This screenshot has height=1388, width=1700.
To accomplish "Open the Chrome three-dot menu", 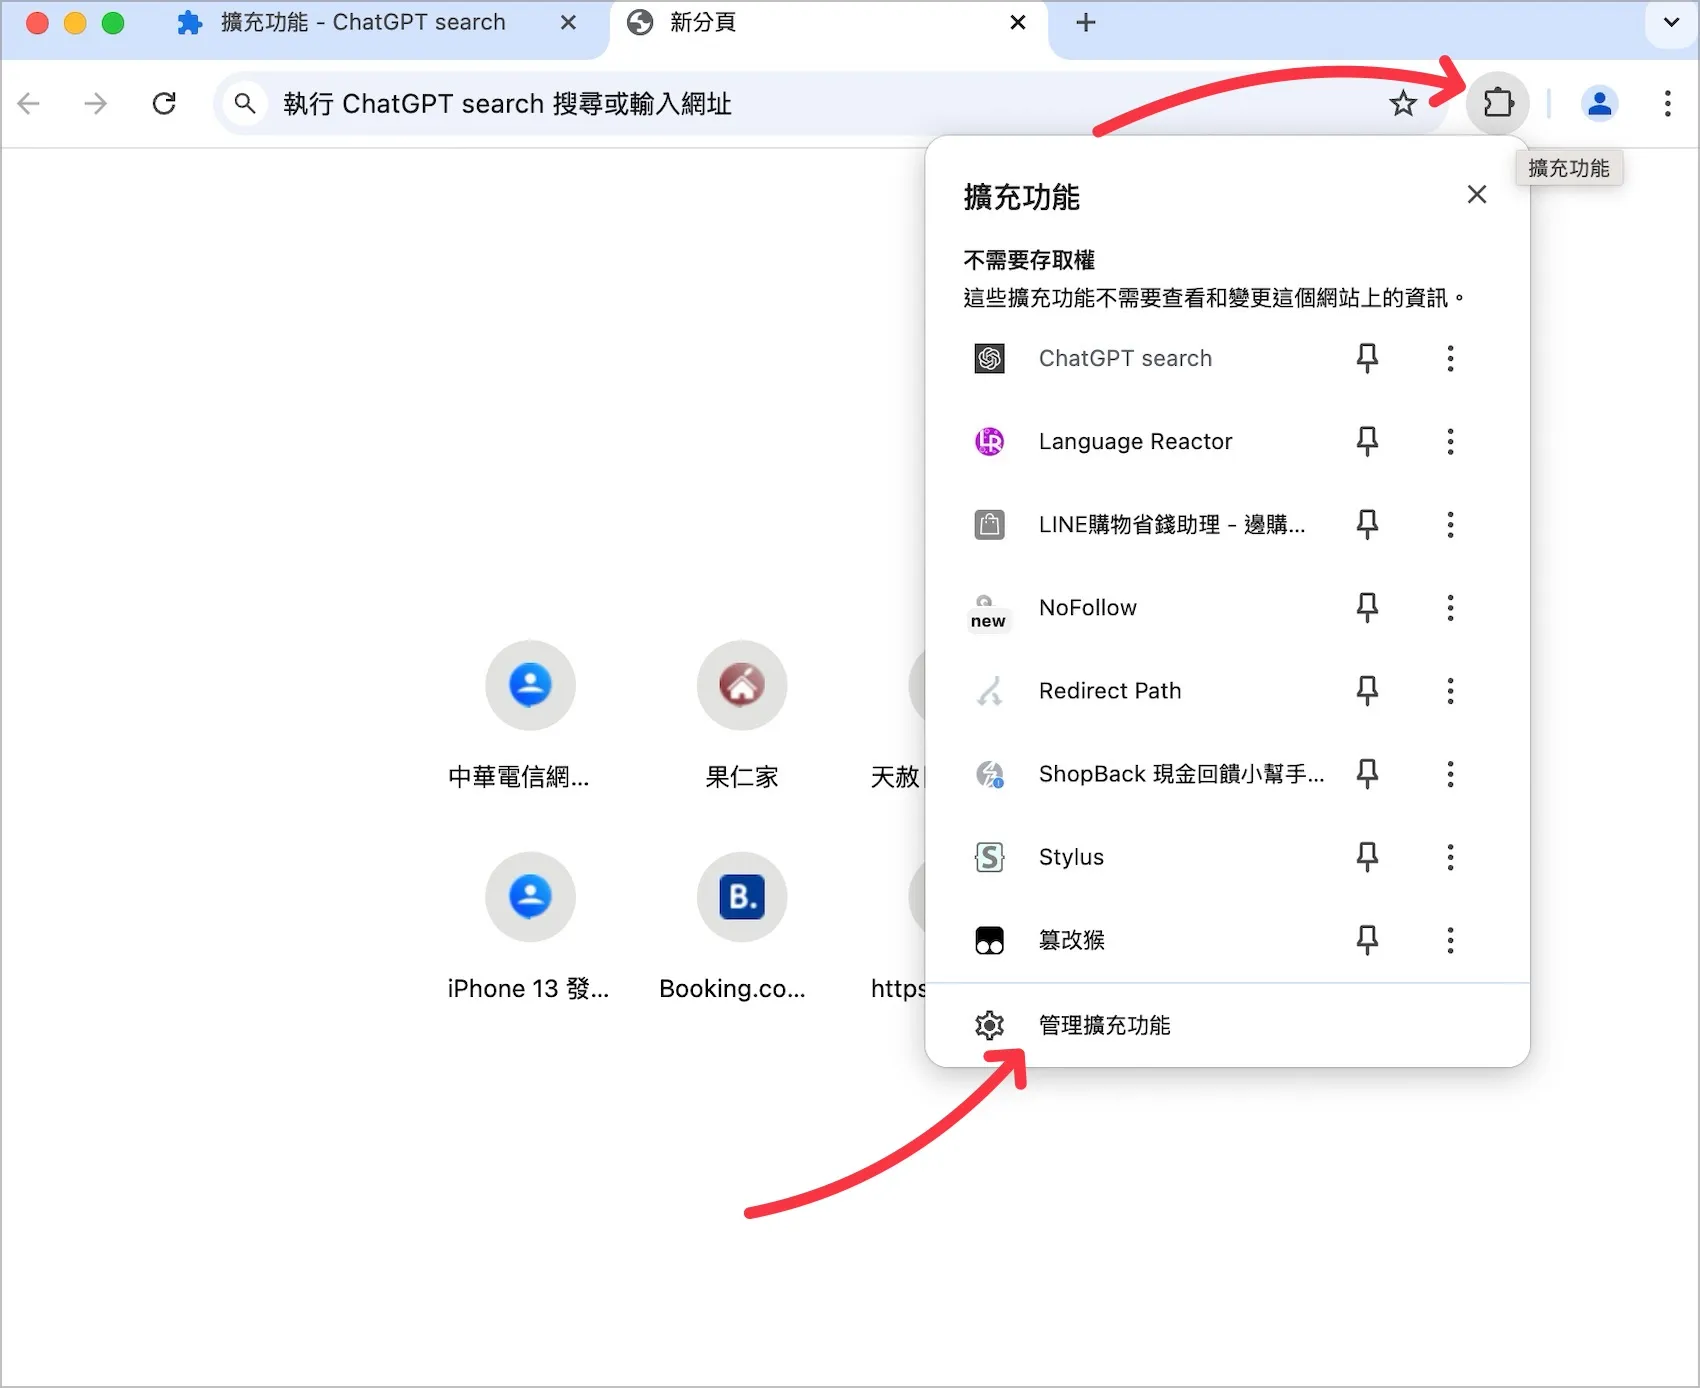I will point(1667,103).
